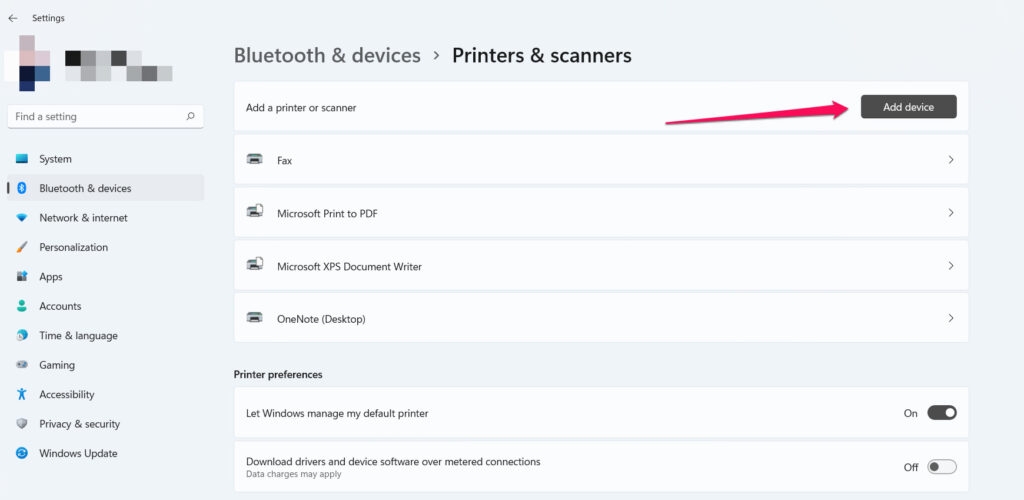Go to Network & internet settings
This screenshot has height=500, width=1024.
[105, 218]
